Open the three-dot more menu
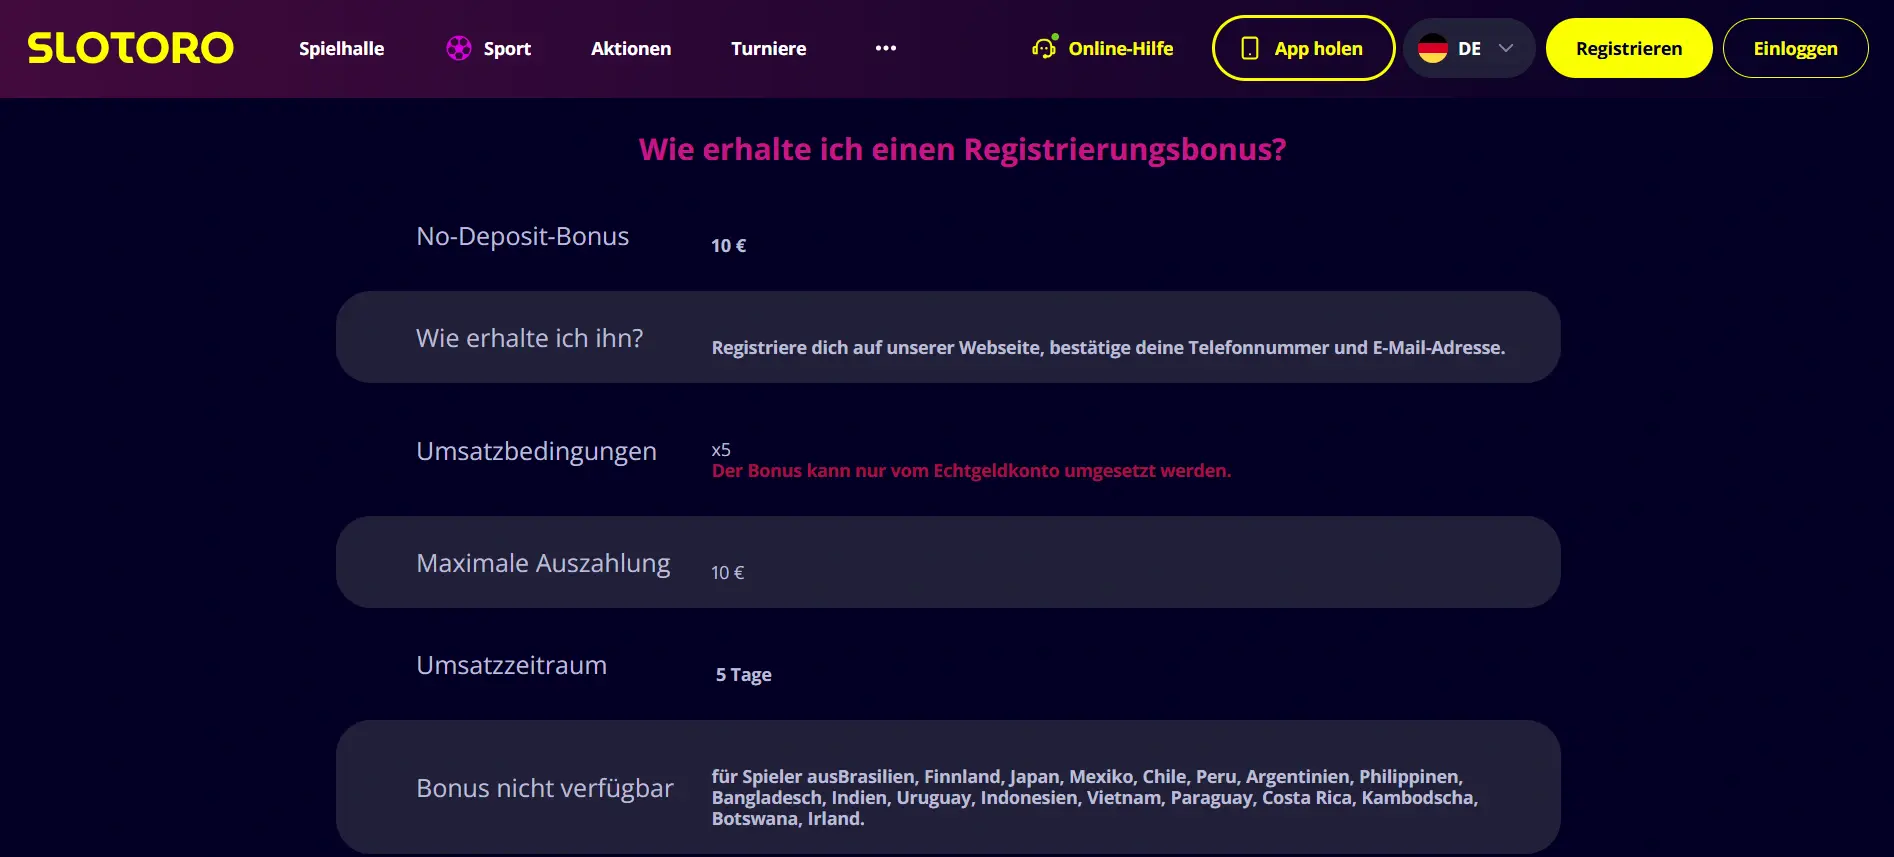This screenshot has height=857, width=1894. (x=885, y=48)
